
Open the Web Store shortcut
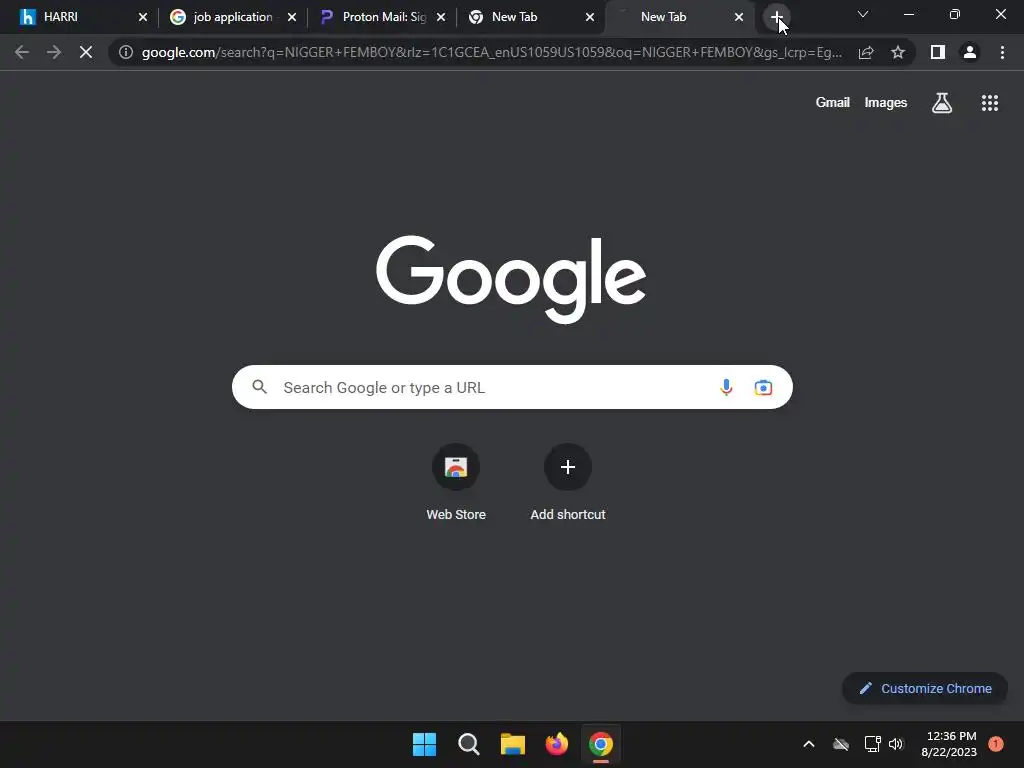456,482
